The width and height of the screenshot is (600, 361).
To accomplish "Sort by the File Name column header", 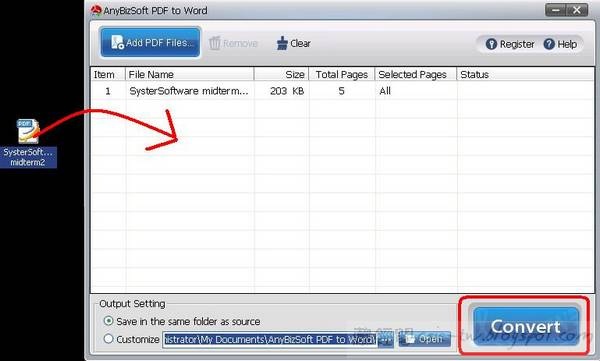I will [190, 75].
